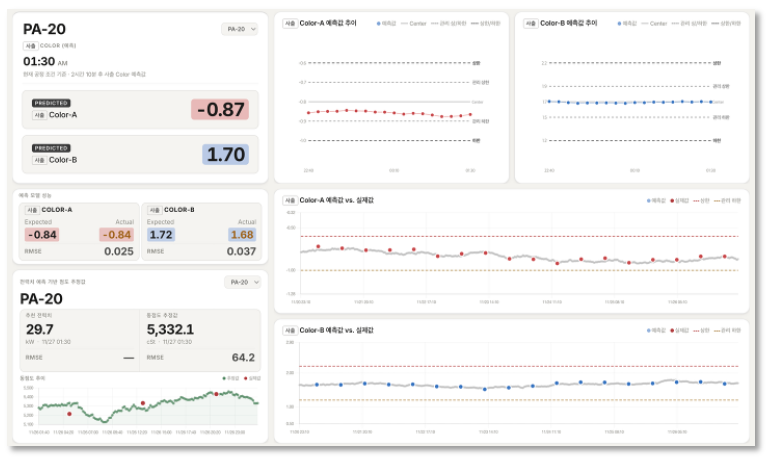Open the PA-20 dropdown in the top card
The width and height of the screenshot is (773, 464).
click(x=239, y=29)
